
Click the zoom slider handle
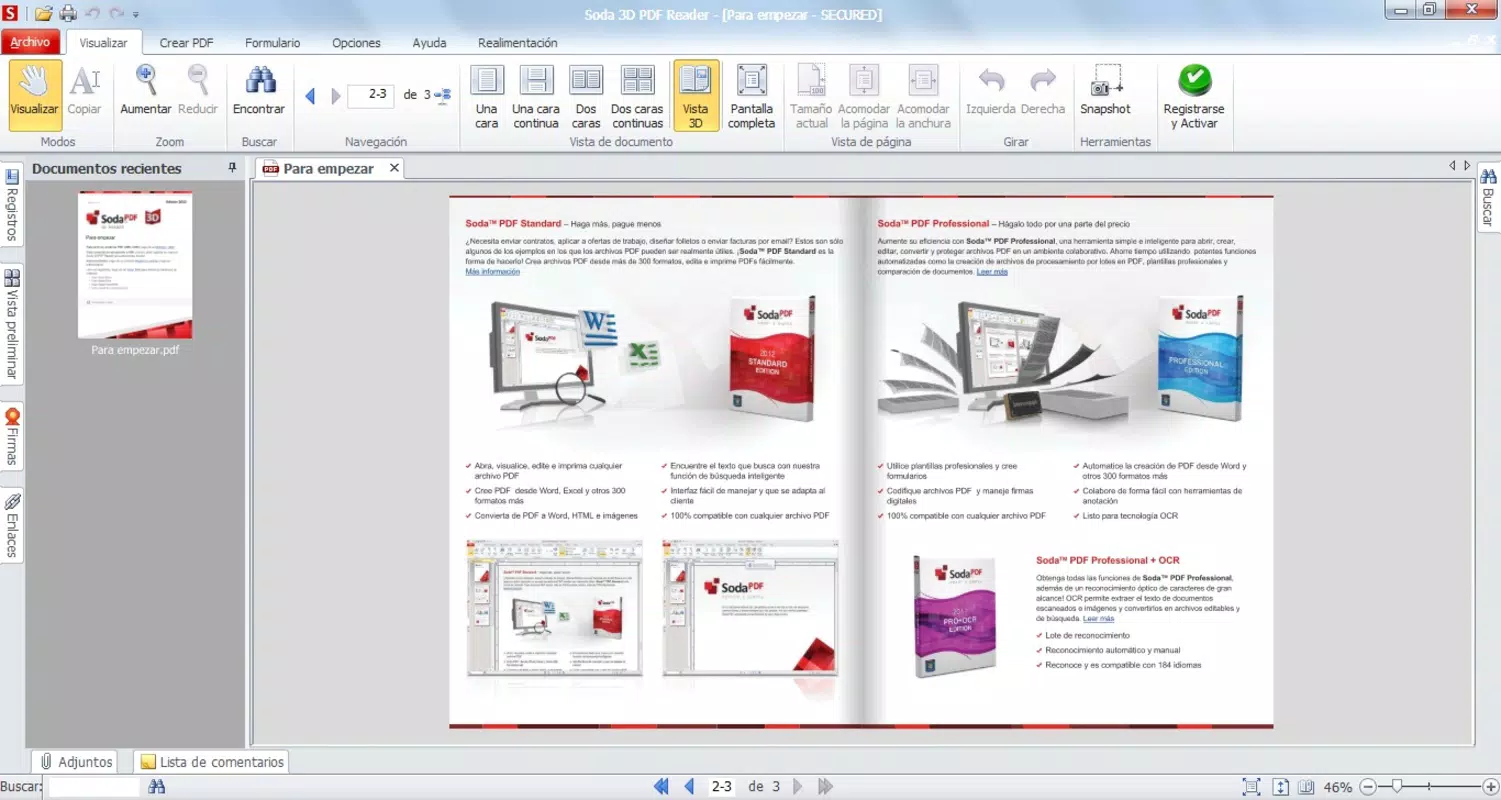coord(1397,787)
